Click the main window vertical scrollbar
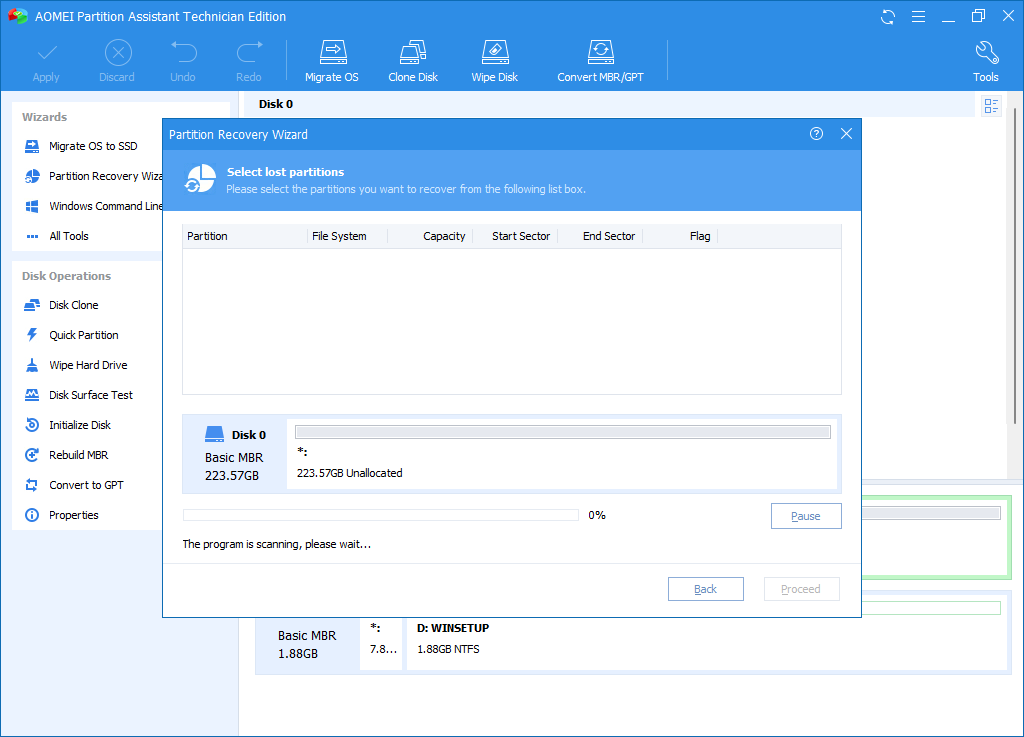Screen dimensions: 1024x737 [1014, 264]
